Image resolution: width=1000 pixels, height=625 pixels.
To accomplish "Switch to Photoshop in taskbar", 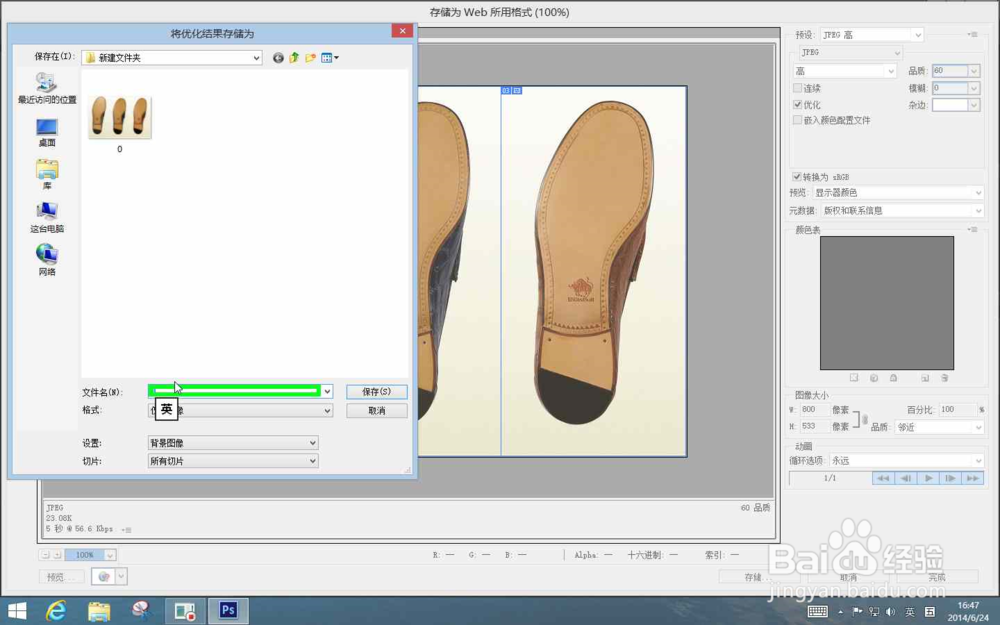I will 228,611.
